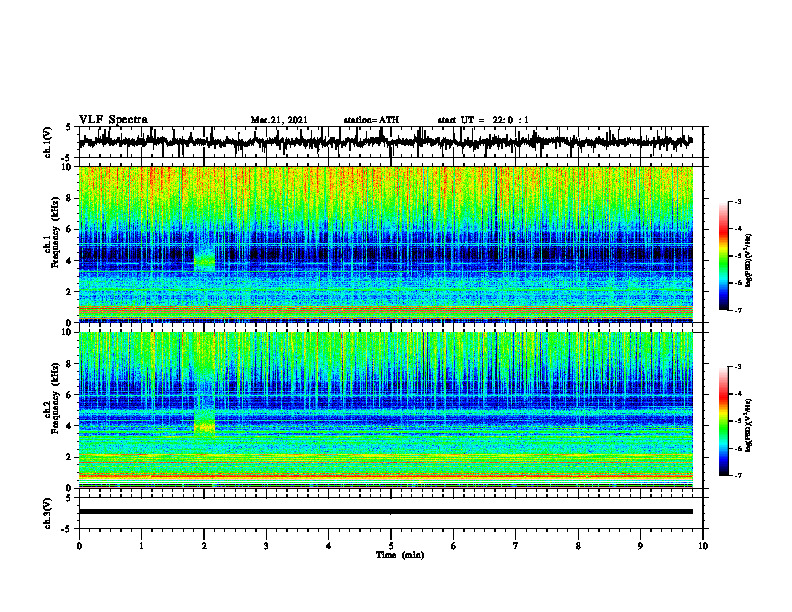Click the ch.3 flat black signal bar

tap(385, 512)
